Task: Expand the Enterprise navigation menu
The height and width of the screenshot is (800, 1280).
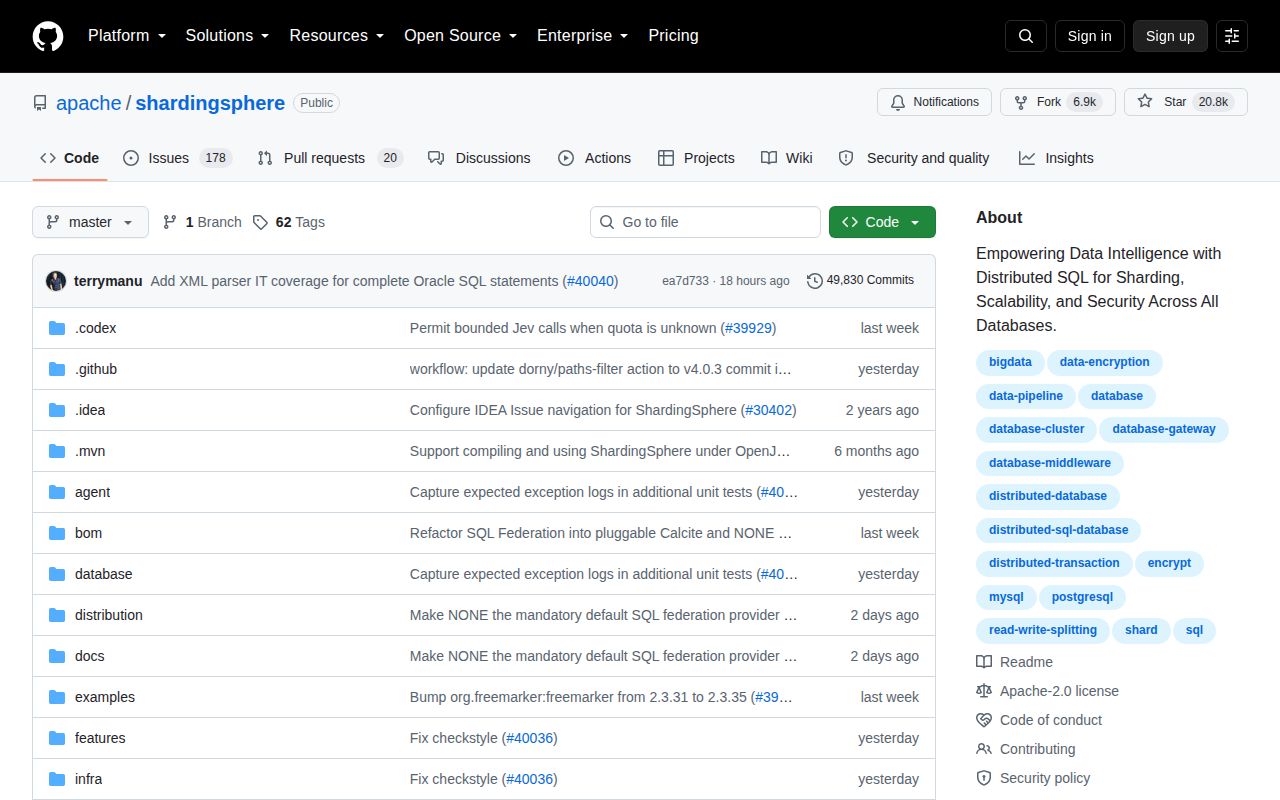Action: click(583, 36)
